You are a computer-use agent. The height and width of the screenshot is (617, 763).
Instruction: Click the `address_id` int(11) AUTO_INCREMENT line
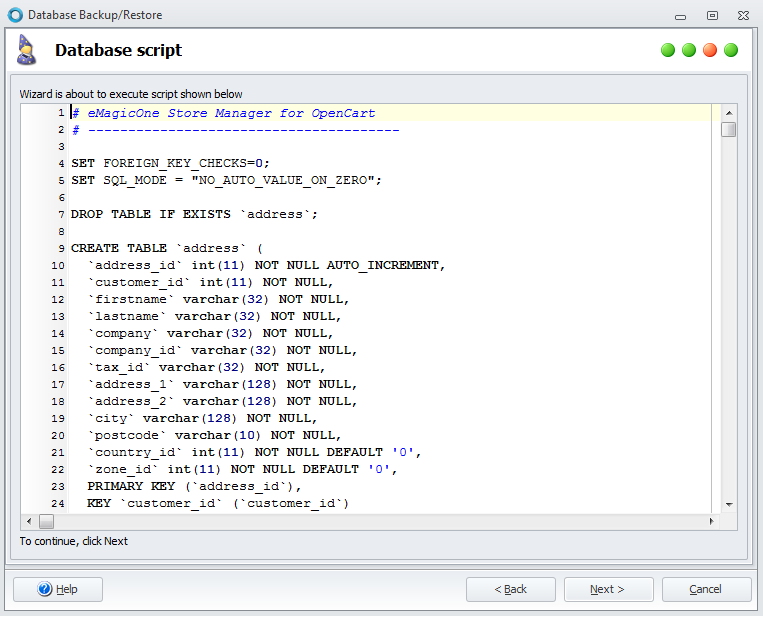(x=266, y=265)
